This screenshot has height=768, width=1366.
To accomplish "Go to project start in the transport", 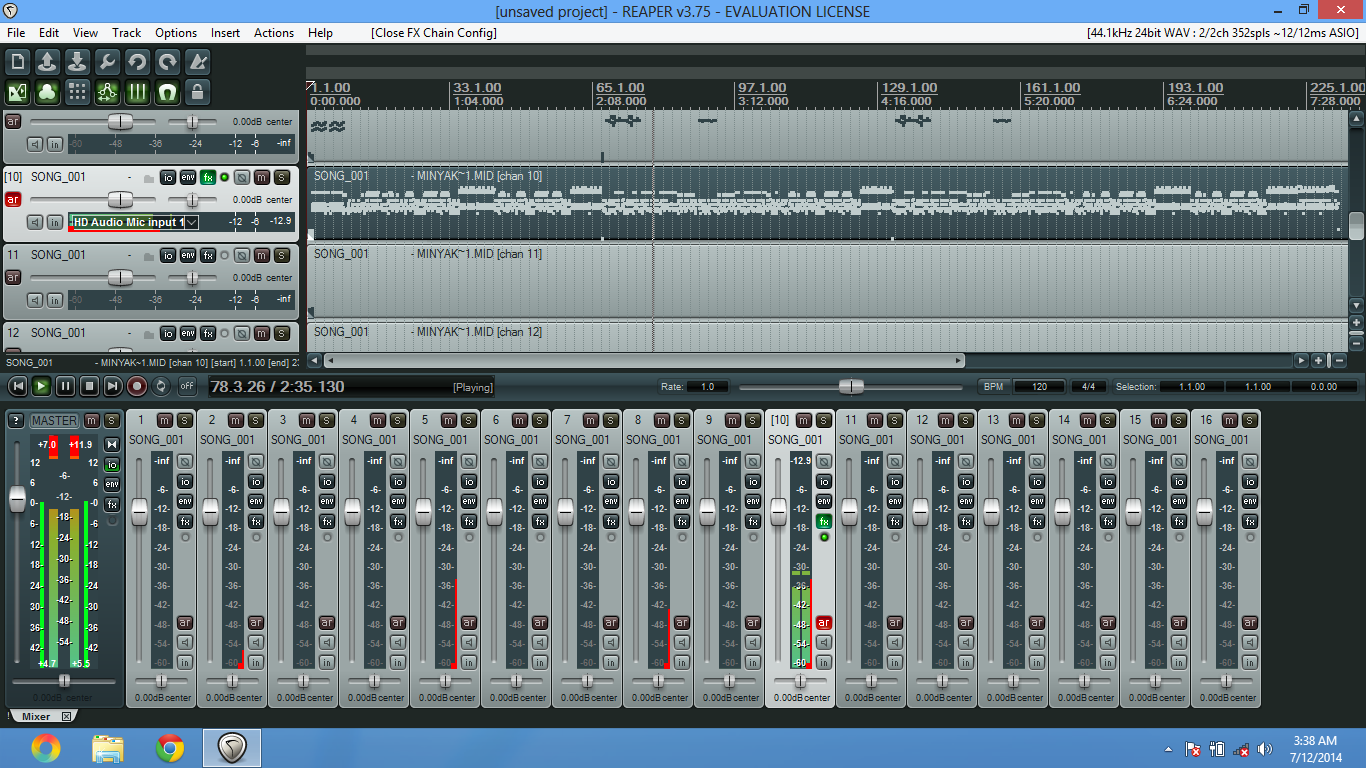I will [x=17, y=385].
